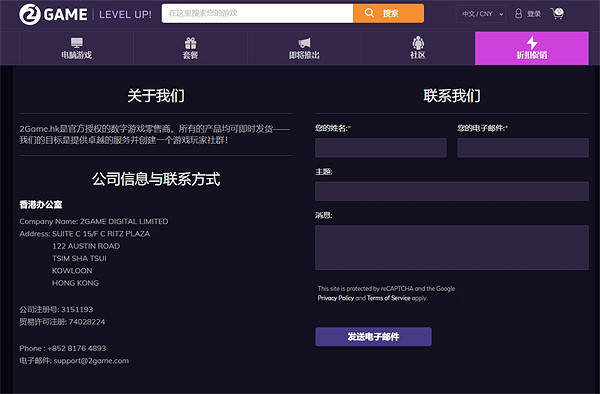The height and width of the screenshot is (394, 600).
Task: Click the 香港办公室 label
Action: click(x=41, y=205)
